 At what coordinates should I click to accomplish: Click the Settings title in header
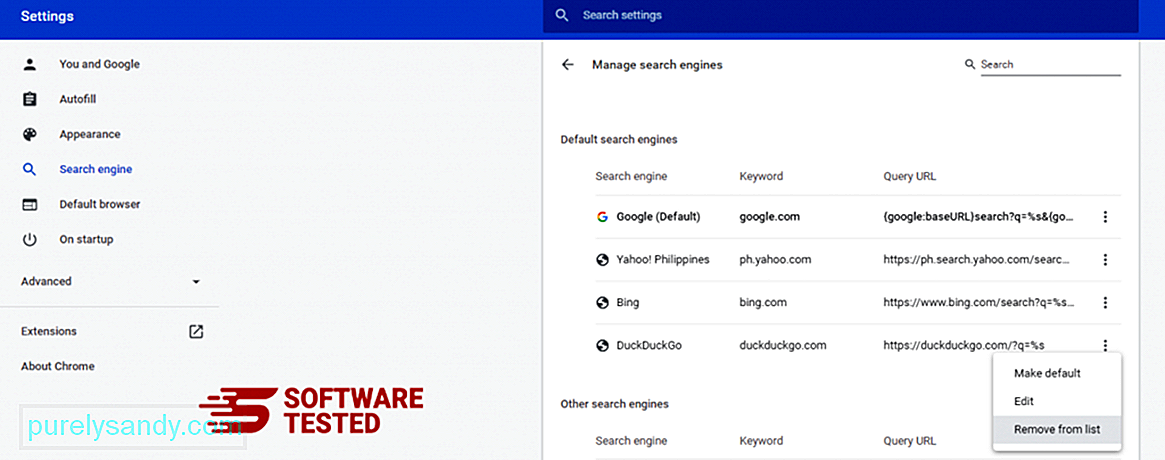coord(48,16)
